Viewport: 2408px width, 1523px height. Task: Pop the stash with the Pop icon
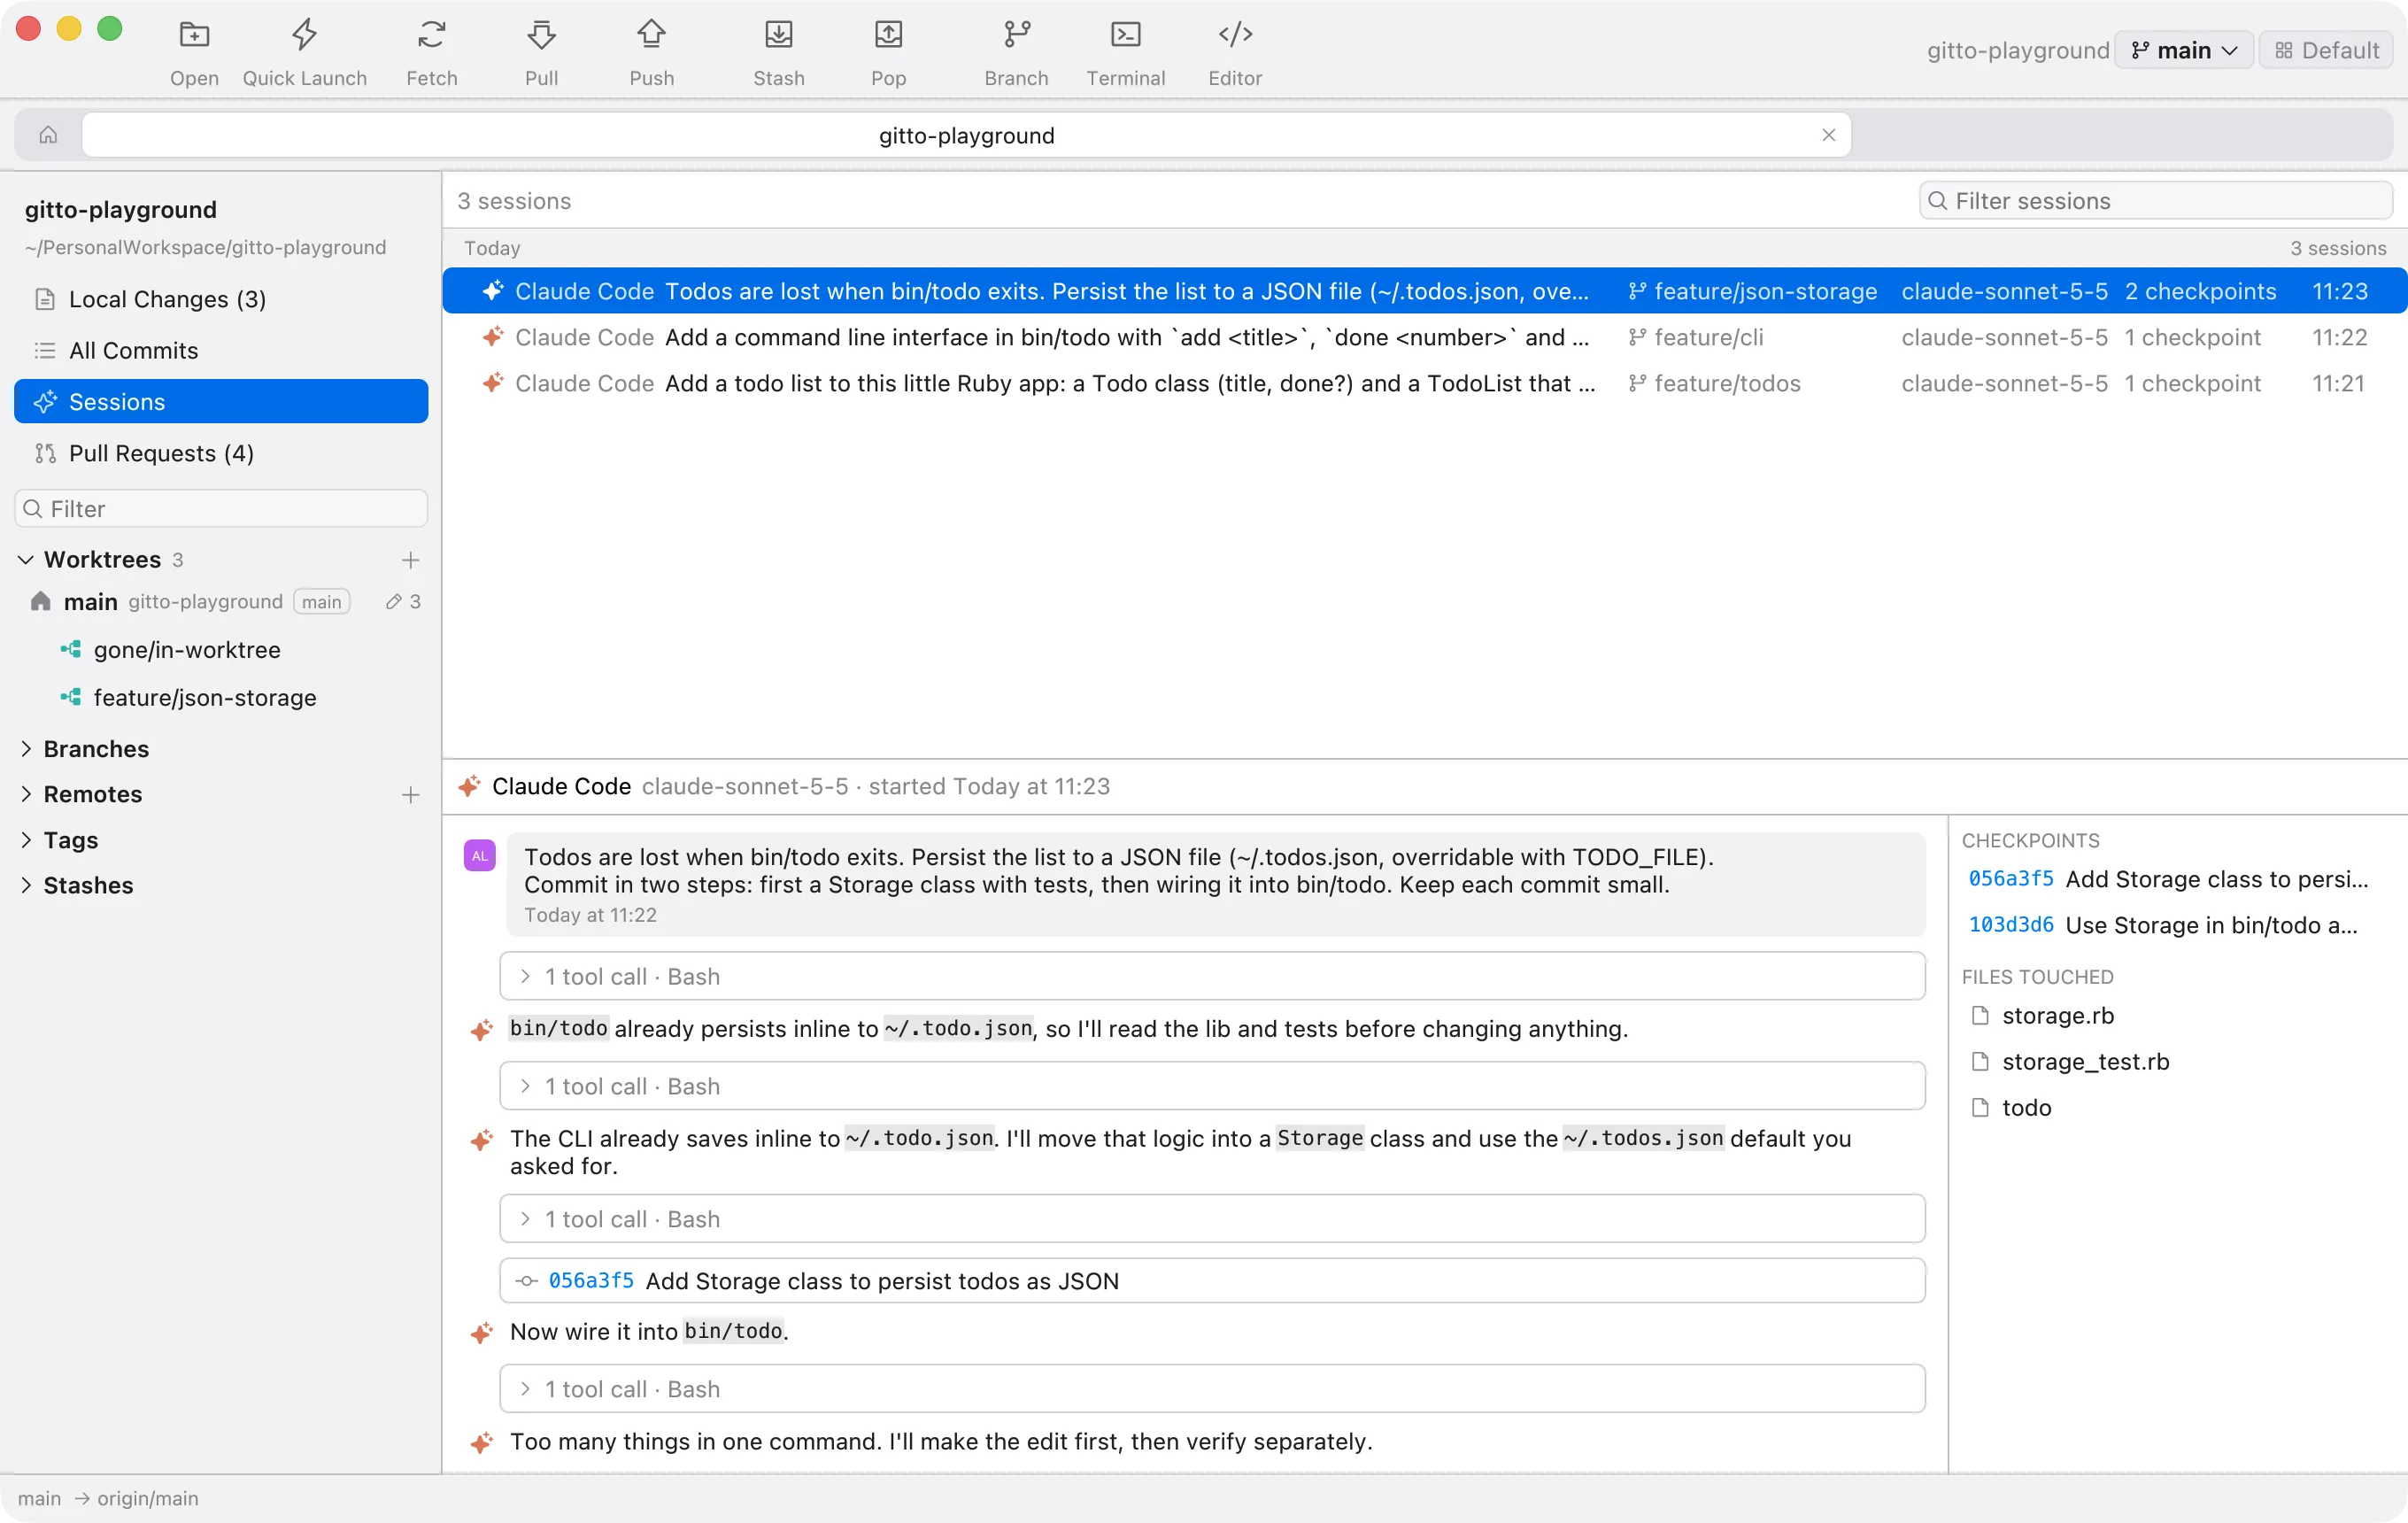pyautogui.click(x=888, y=35)
